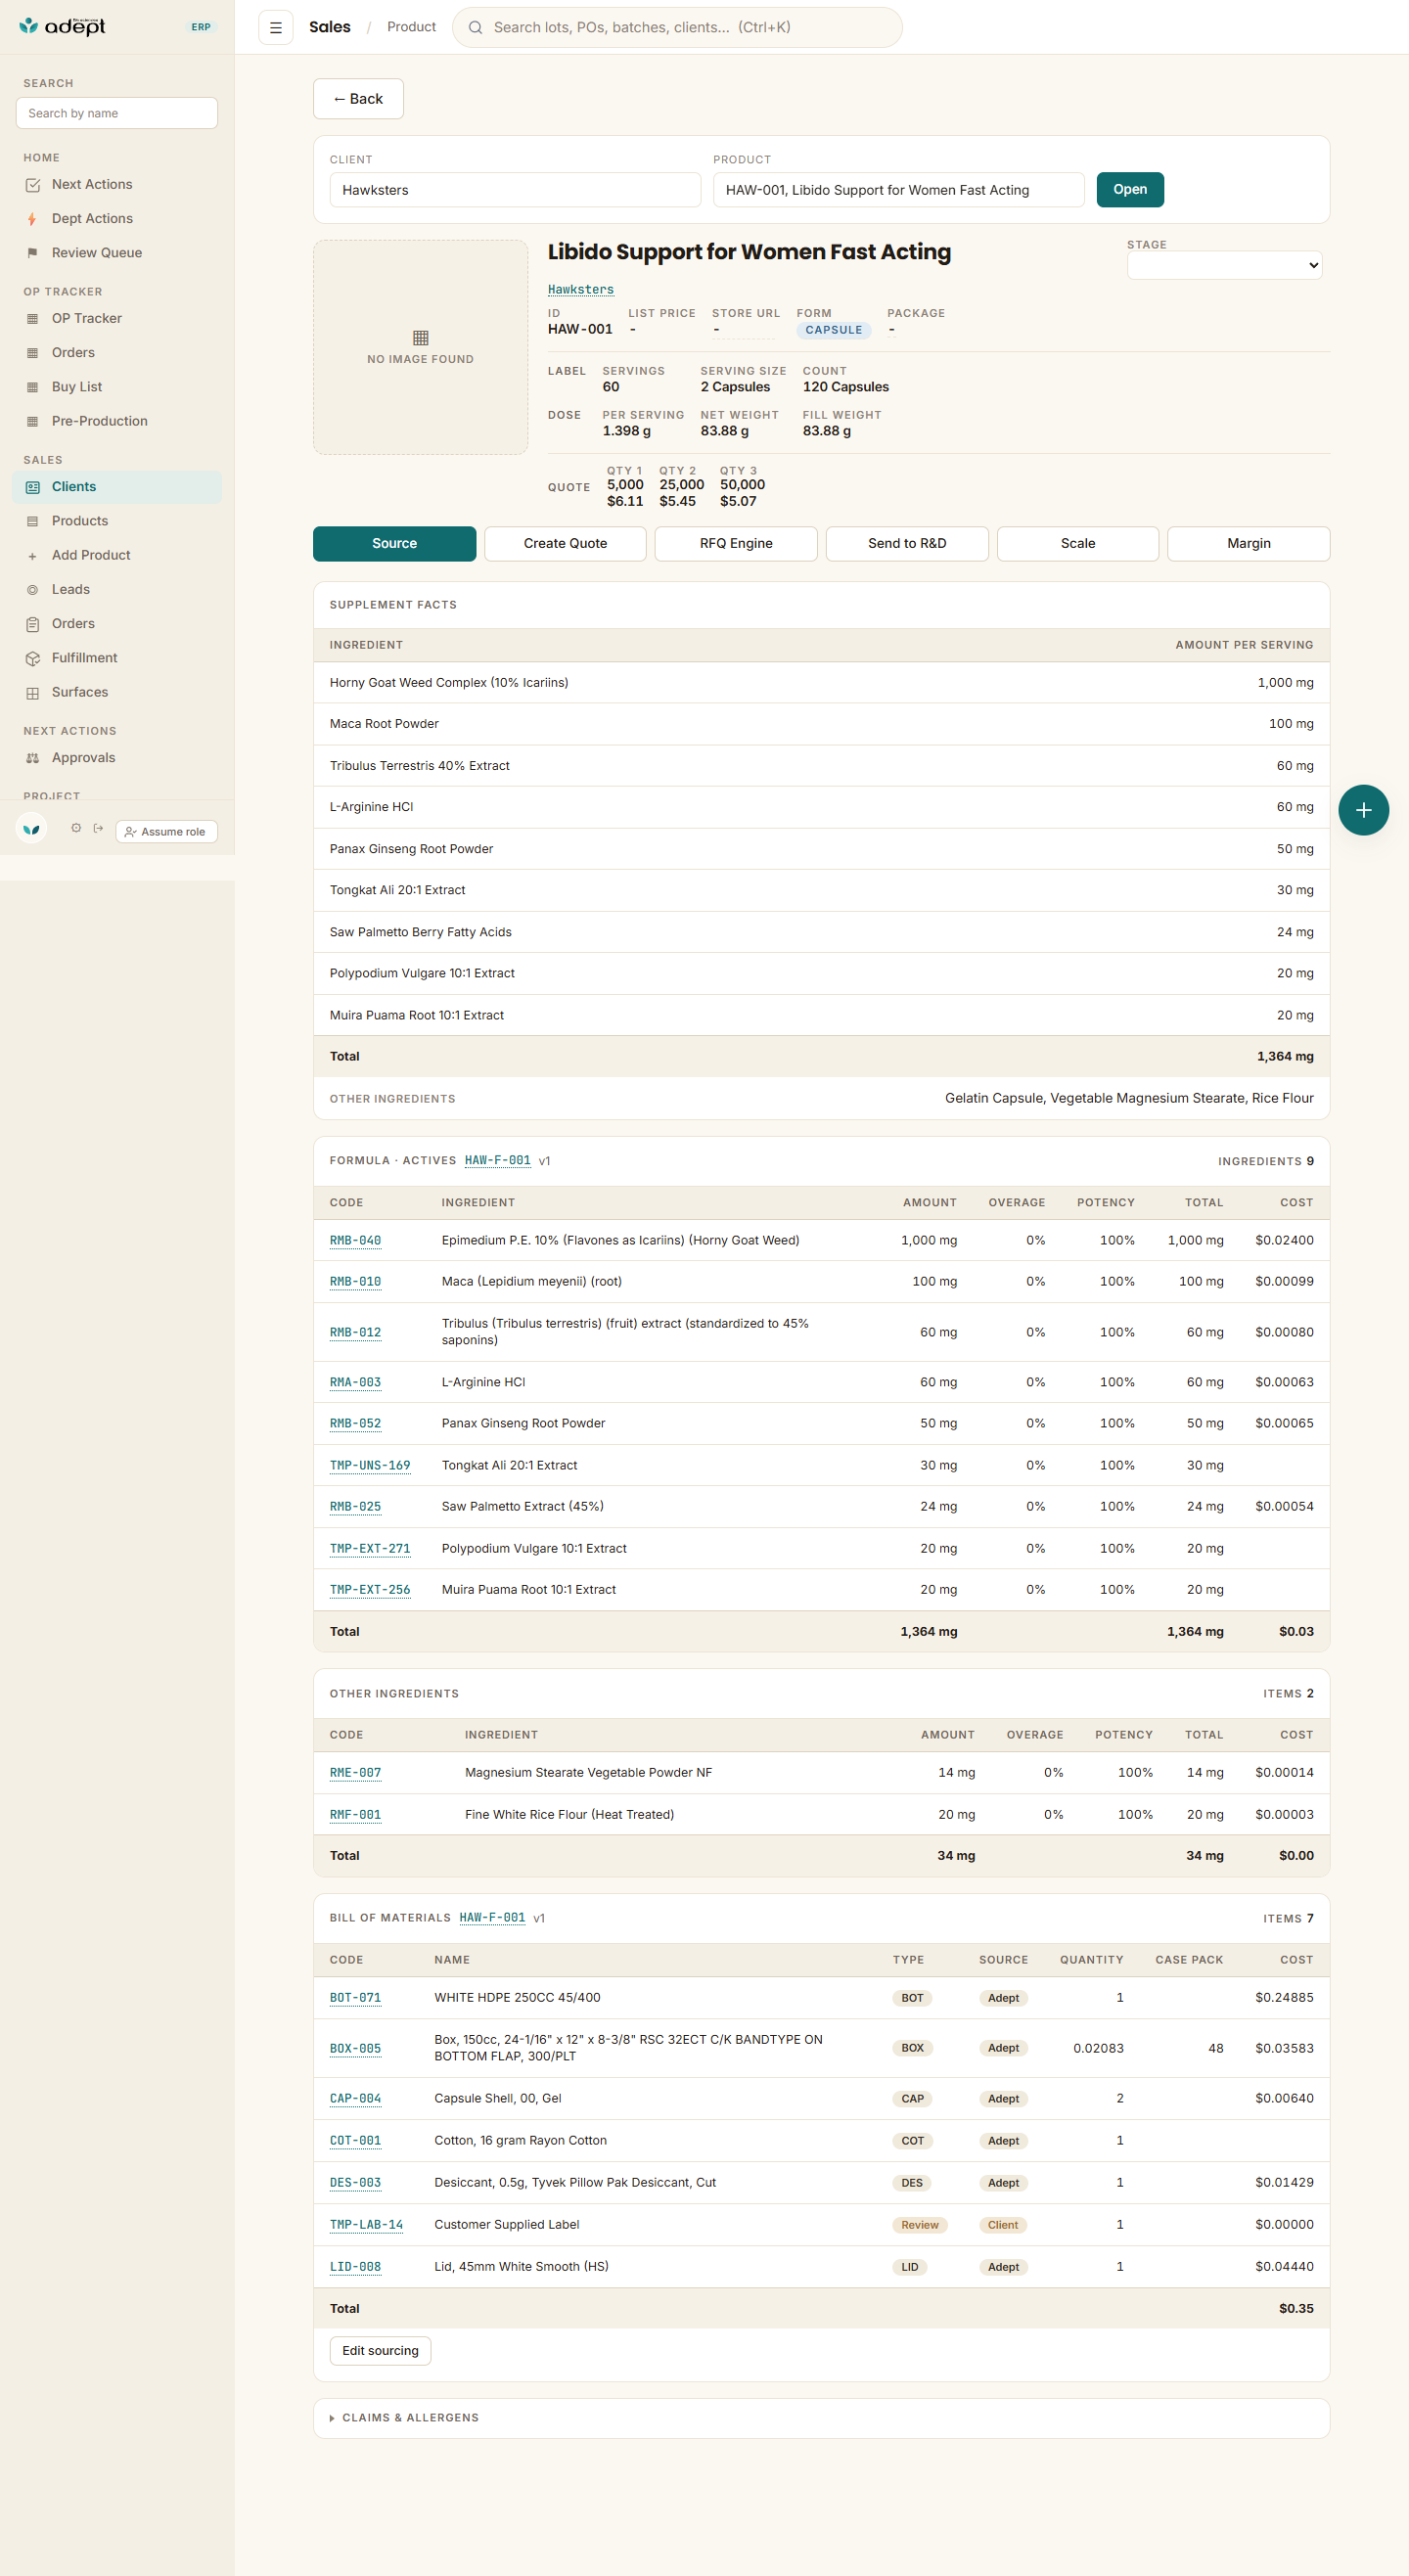Switch to the RFQ Engine tab
The image size is (1409, 2576).
pyautogui.click(x=736, y=544)
